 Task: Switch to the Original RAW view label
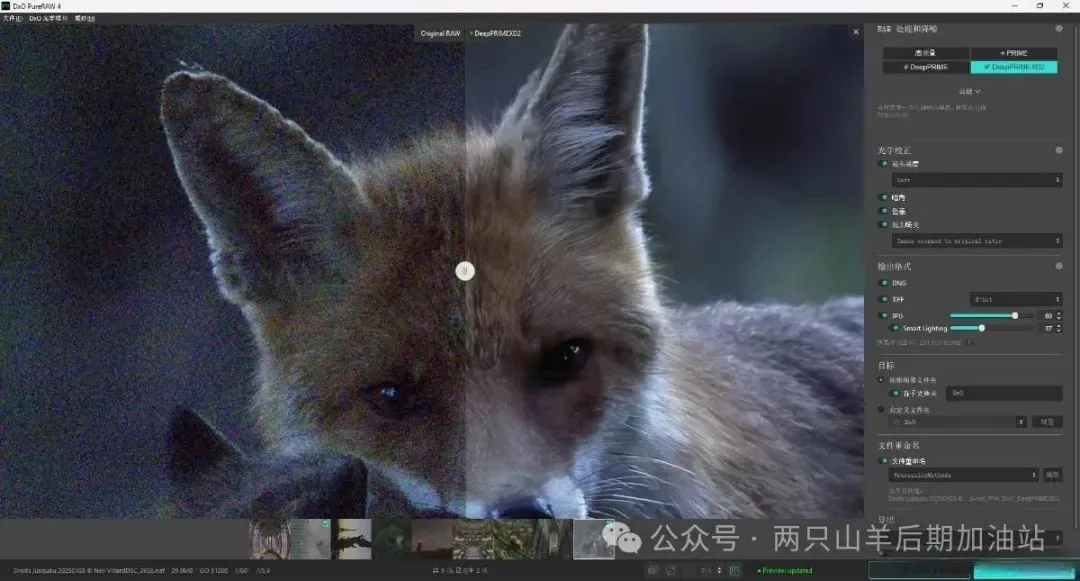[x=440, y=33]
